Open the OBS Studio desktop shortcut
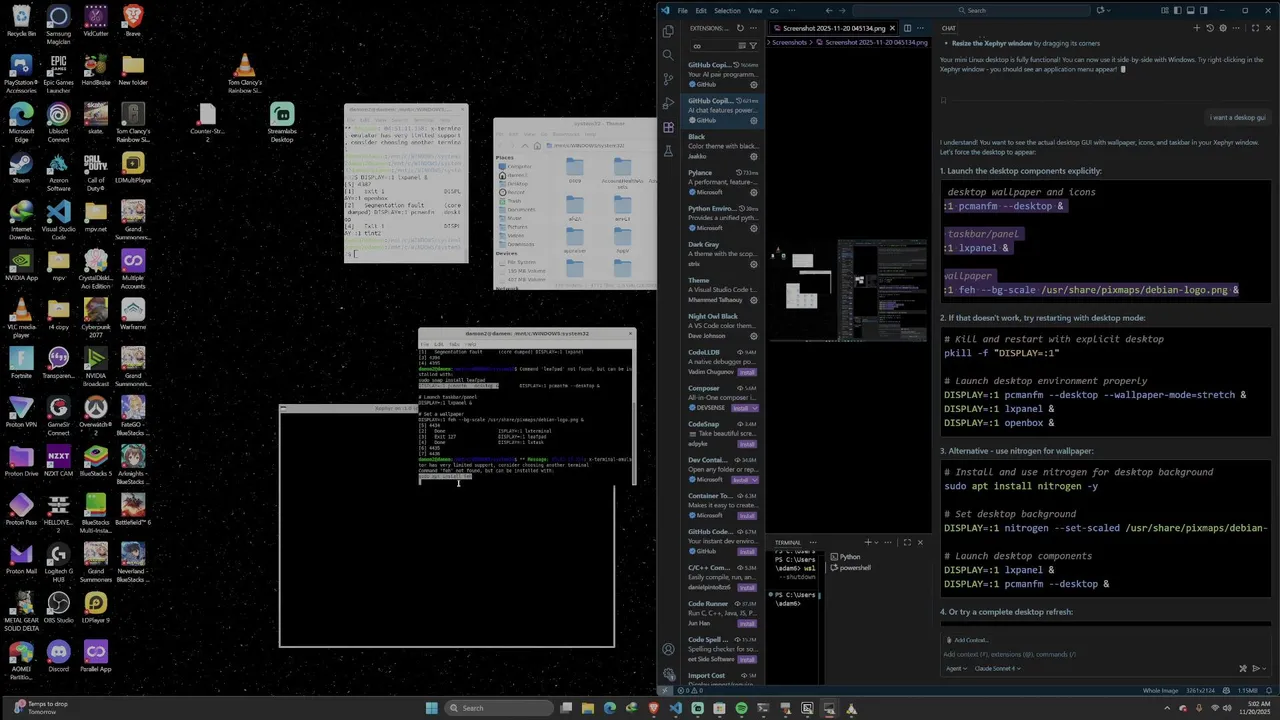The image size is (1280, 720). point(58,607)
